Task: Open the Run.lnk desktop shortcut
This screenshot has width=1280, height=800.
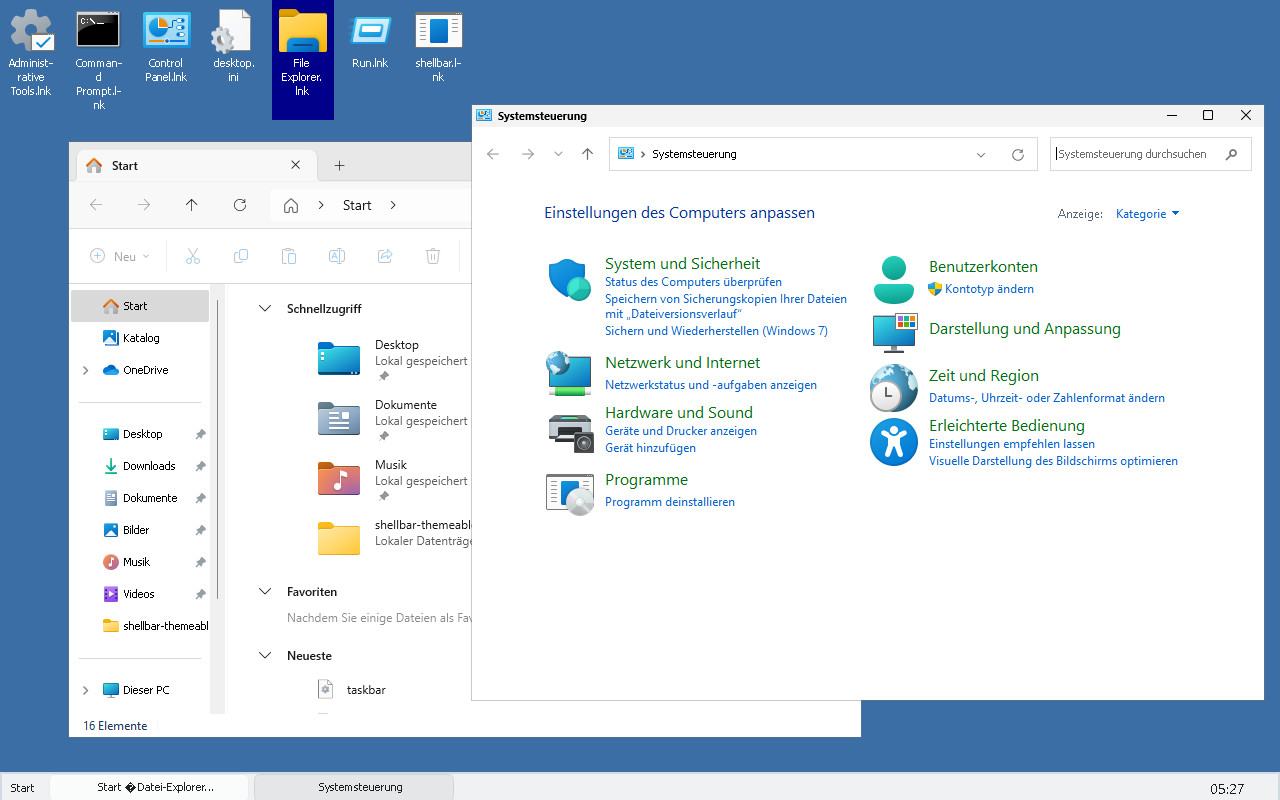Action: (369, 30)
